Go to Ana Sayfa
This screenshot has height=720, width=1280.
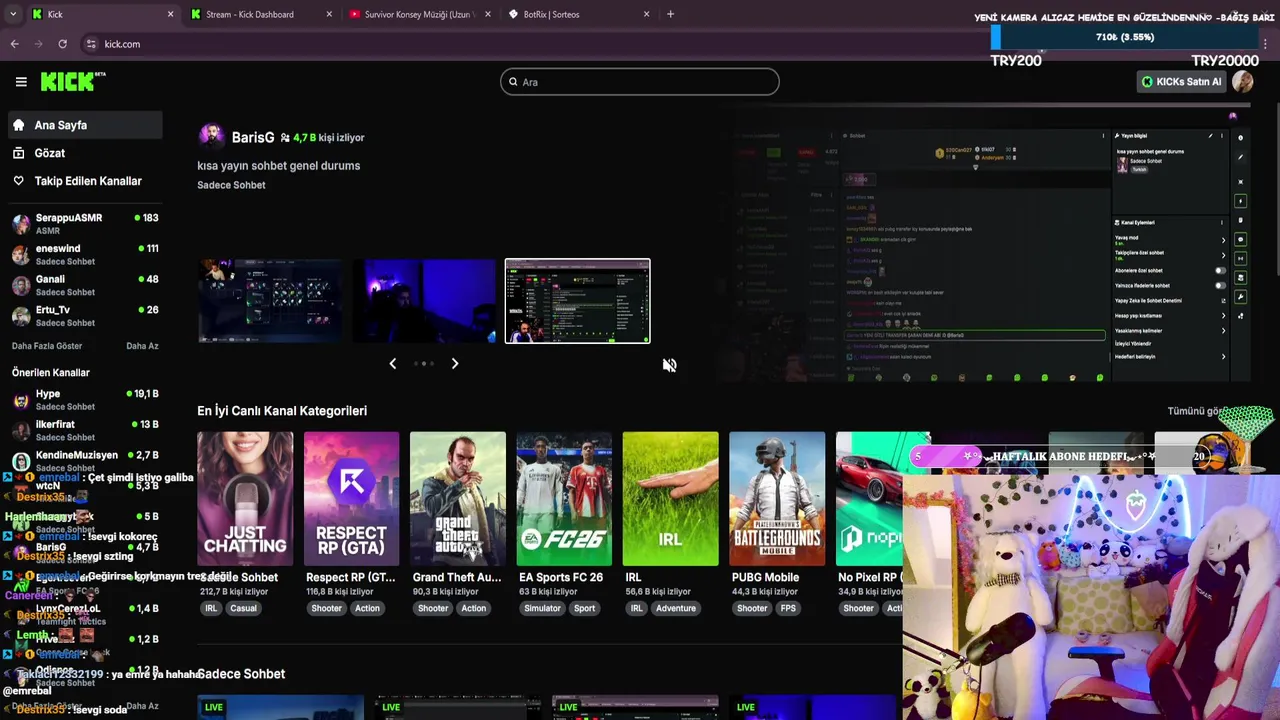coord(84,125)
